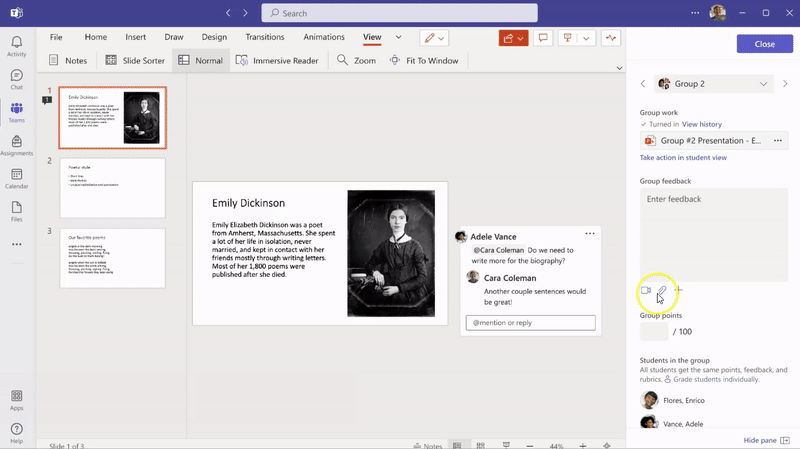Record video feedback camera icon
Viewport: 800px width, 449px height.
click(646, 290)
